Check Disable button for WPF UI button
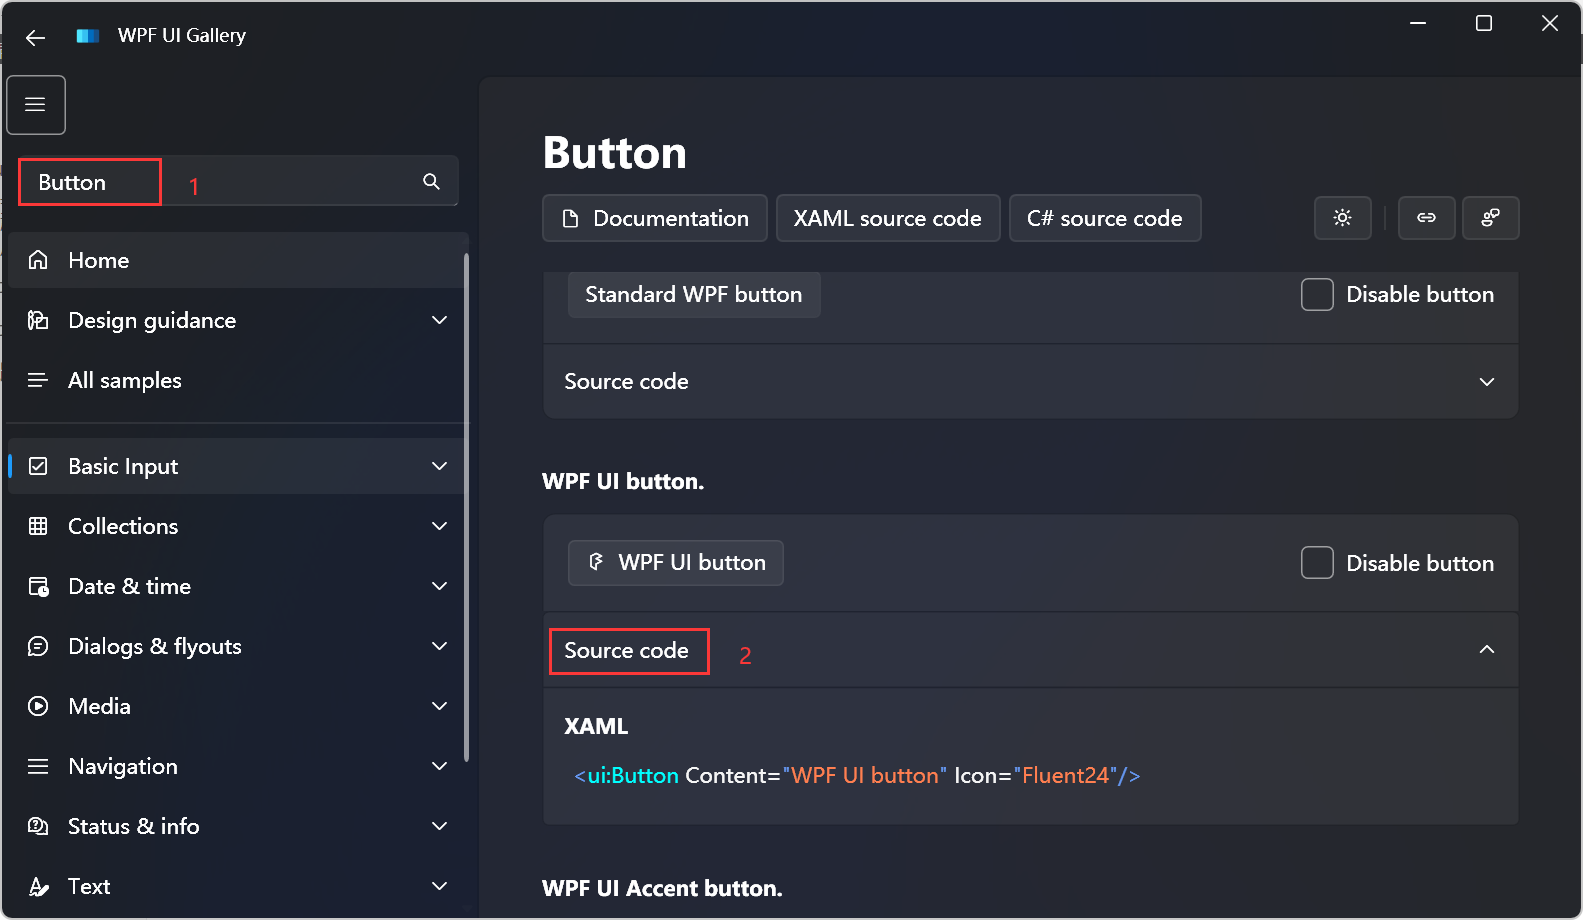The height and width of the screenshot is (920, 1583). click(x=1317, y=563)
